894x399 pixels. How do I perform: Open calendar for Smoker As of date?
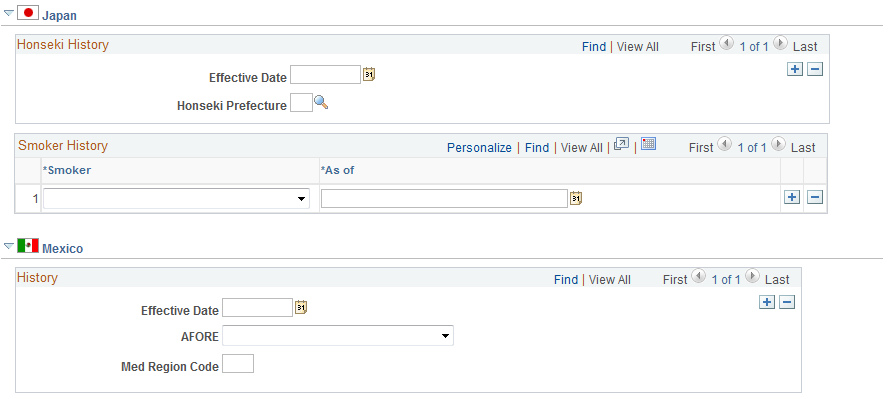(576, 198)
